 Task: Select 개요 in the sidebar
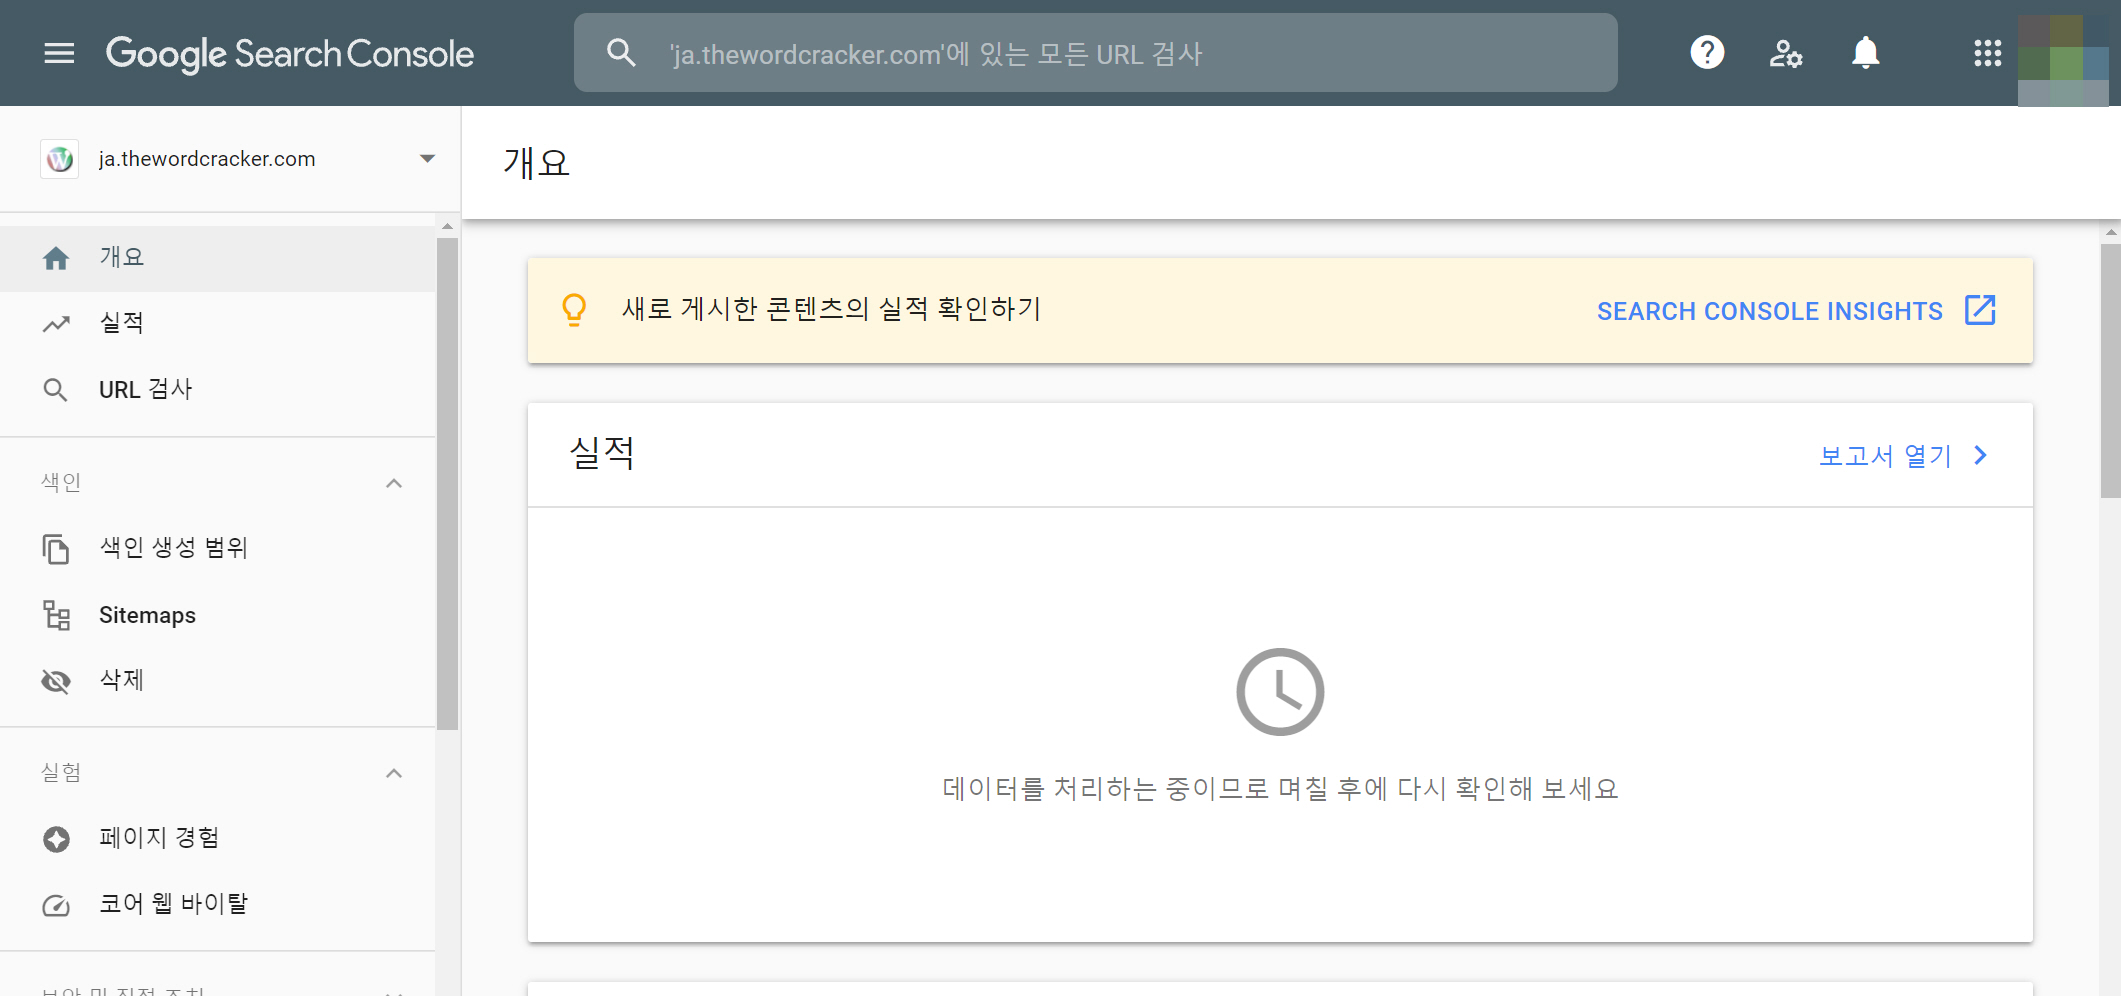click(218, 258)
